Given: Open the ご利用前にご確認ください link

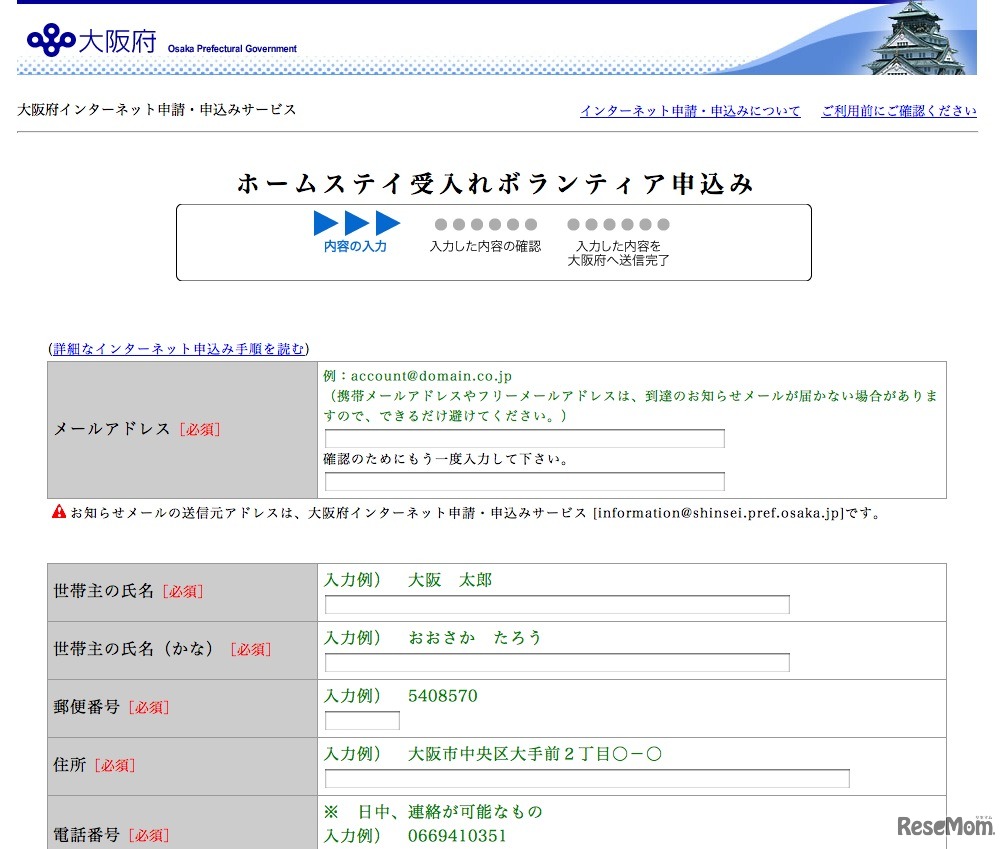Looking at the screenshot, I should pyautogui.click(x=898, y=111).
